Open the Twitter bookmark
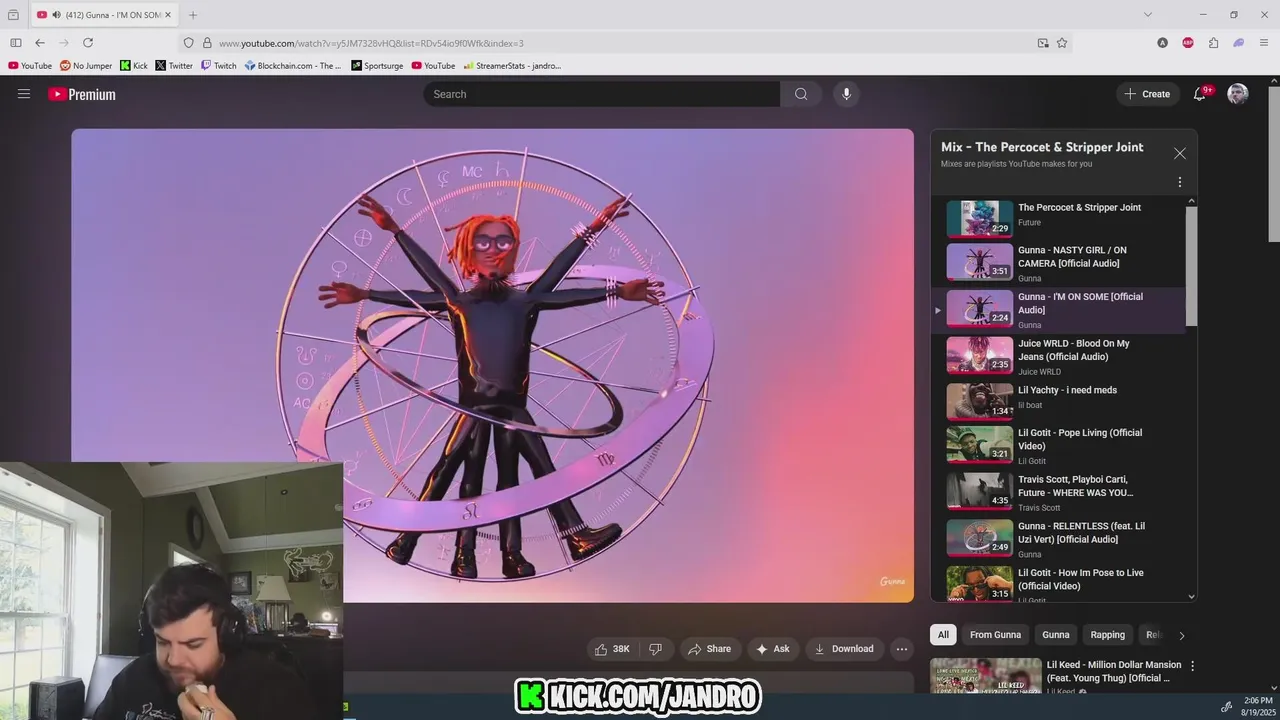Viewport: 1280px width, 720px height. 174,66
